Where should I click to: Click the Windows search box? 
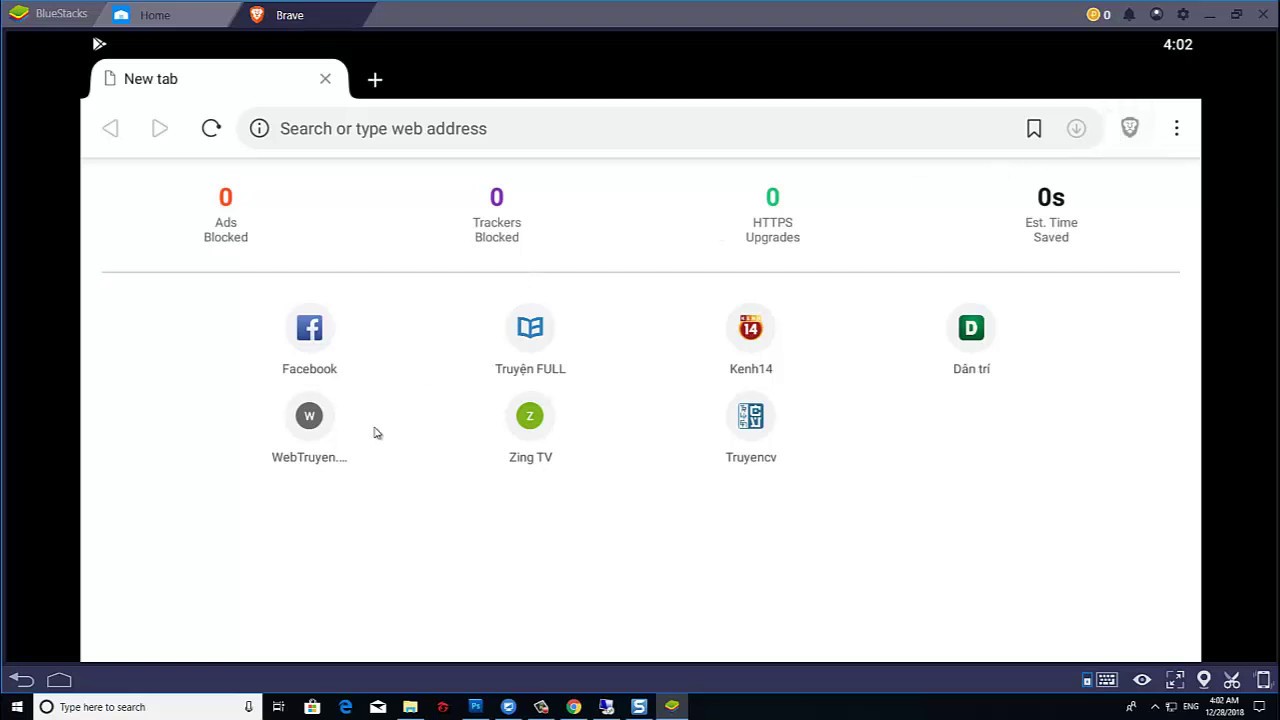pos(148,707)
